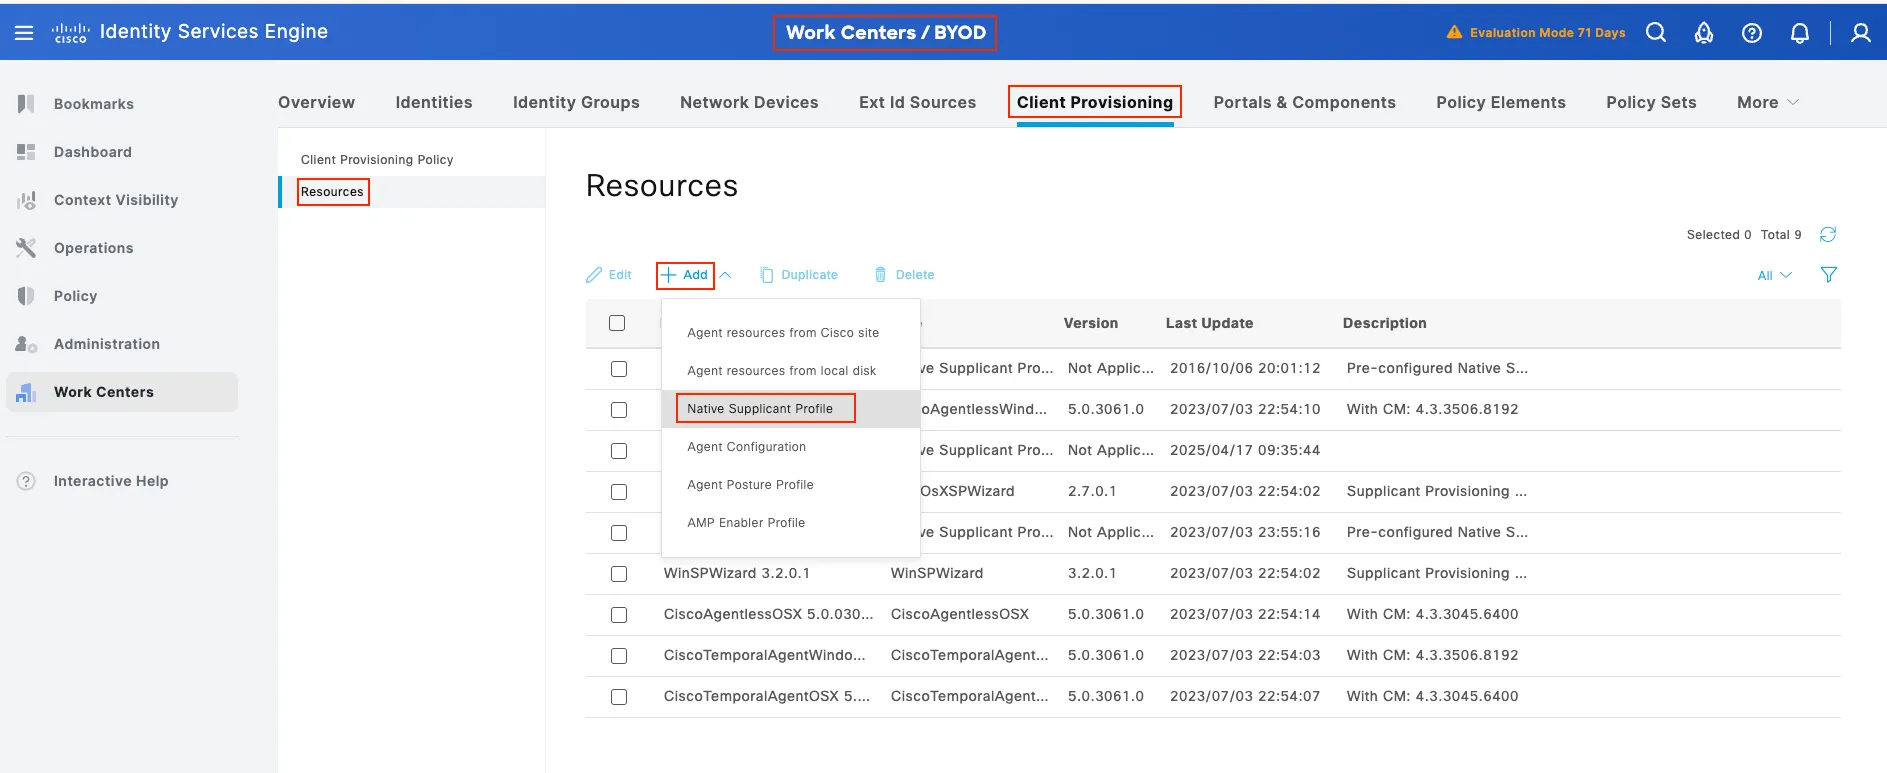The height and width of the screenshot is (773, 1887).
Task: Select AMP Enabler Profile menu item
Action: point(746,523)
